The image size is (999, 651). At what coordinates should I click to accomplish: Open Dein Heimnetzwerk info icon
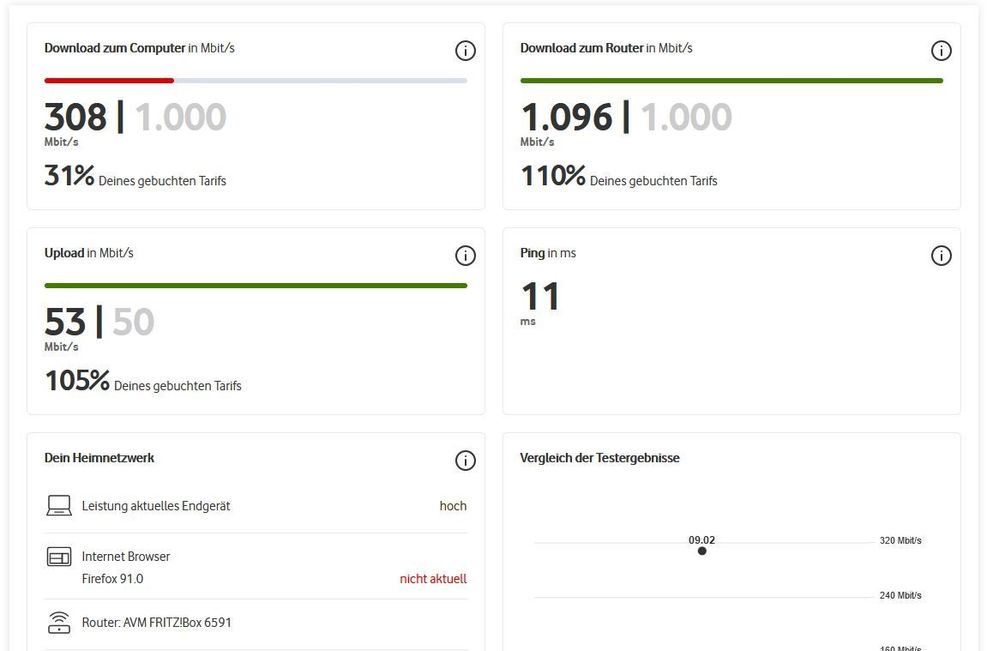tap(465, 461)
